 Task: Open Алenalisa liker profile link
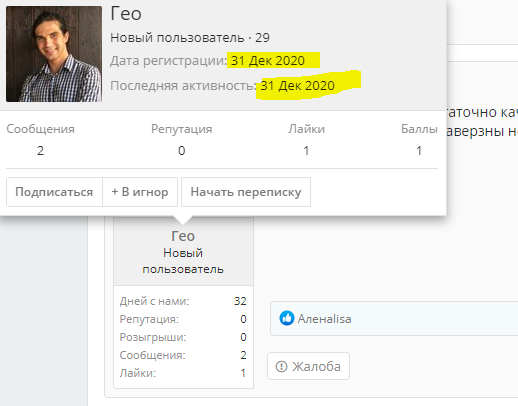tap(324, 319)
